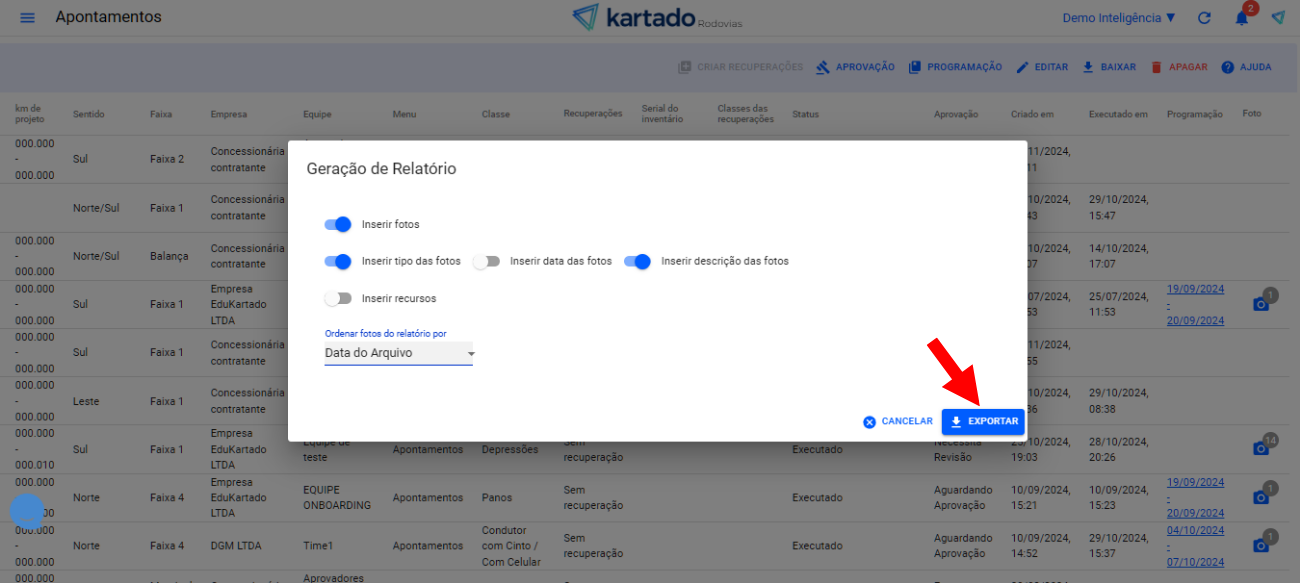
Task: Enable Inserir data das fotos switch
Action: 486,262
